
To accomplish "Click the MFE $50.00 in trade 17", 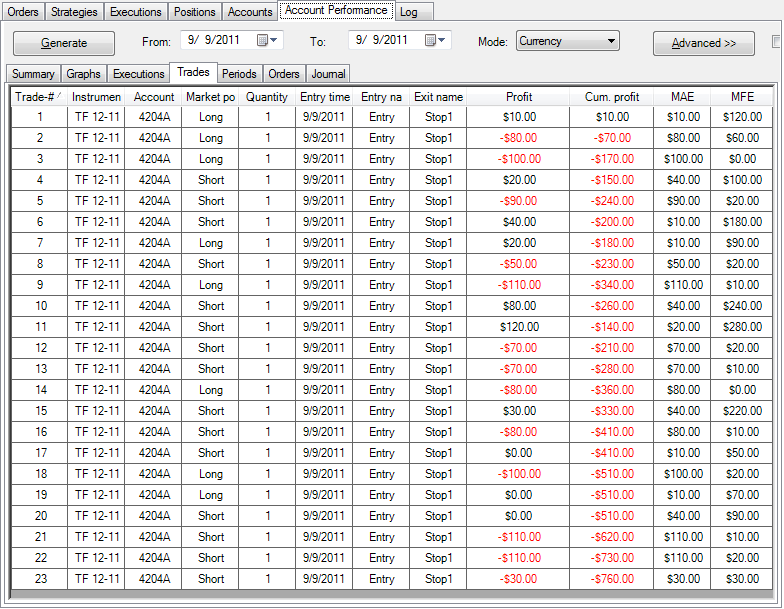I will tap(742, 453).
